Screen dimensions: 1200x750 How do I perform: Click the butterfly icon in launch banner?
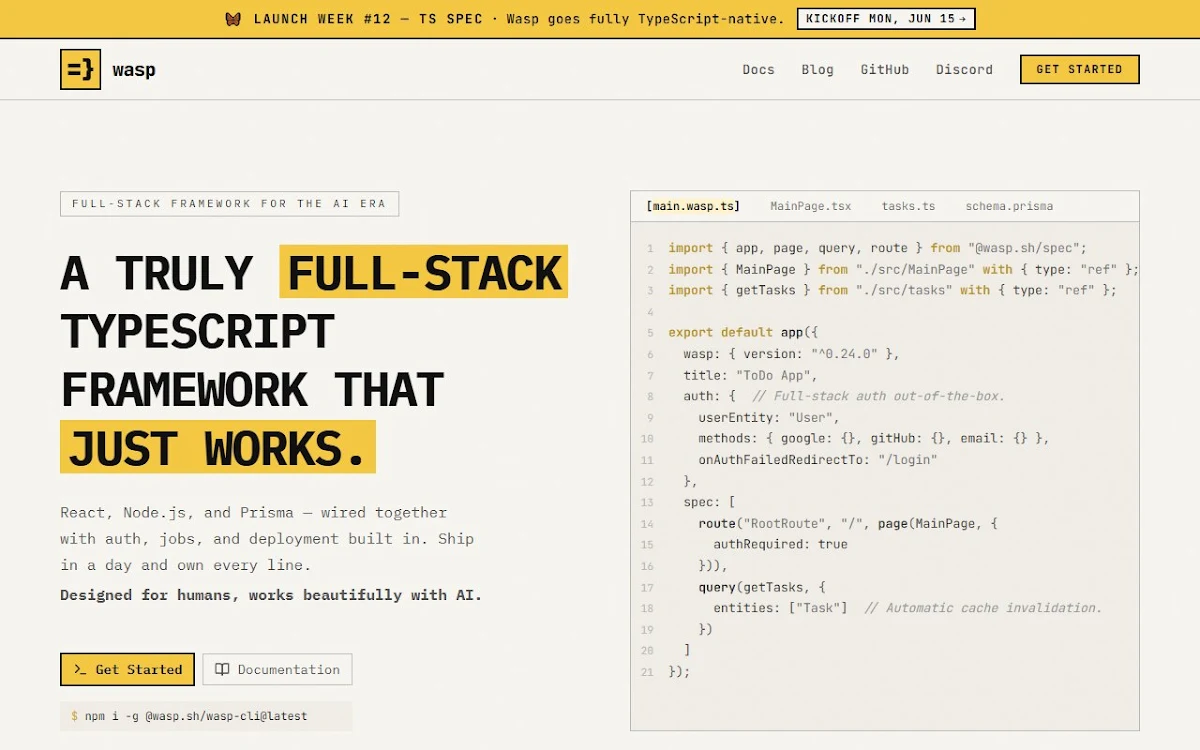(x=233, y=19)
